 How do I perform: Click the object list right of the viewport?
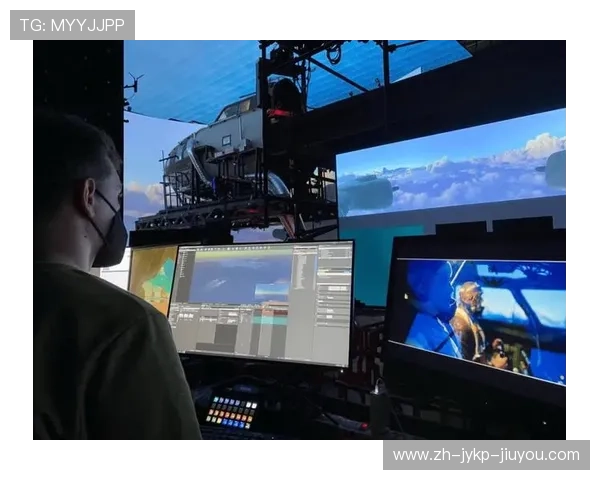(x=304, y=275)
